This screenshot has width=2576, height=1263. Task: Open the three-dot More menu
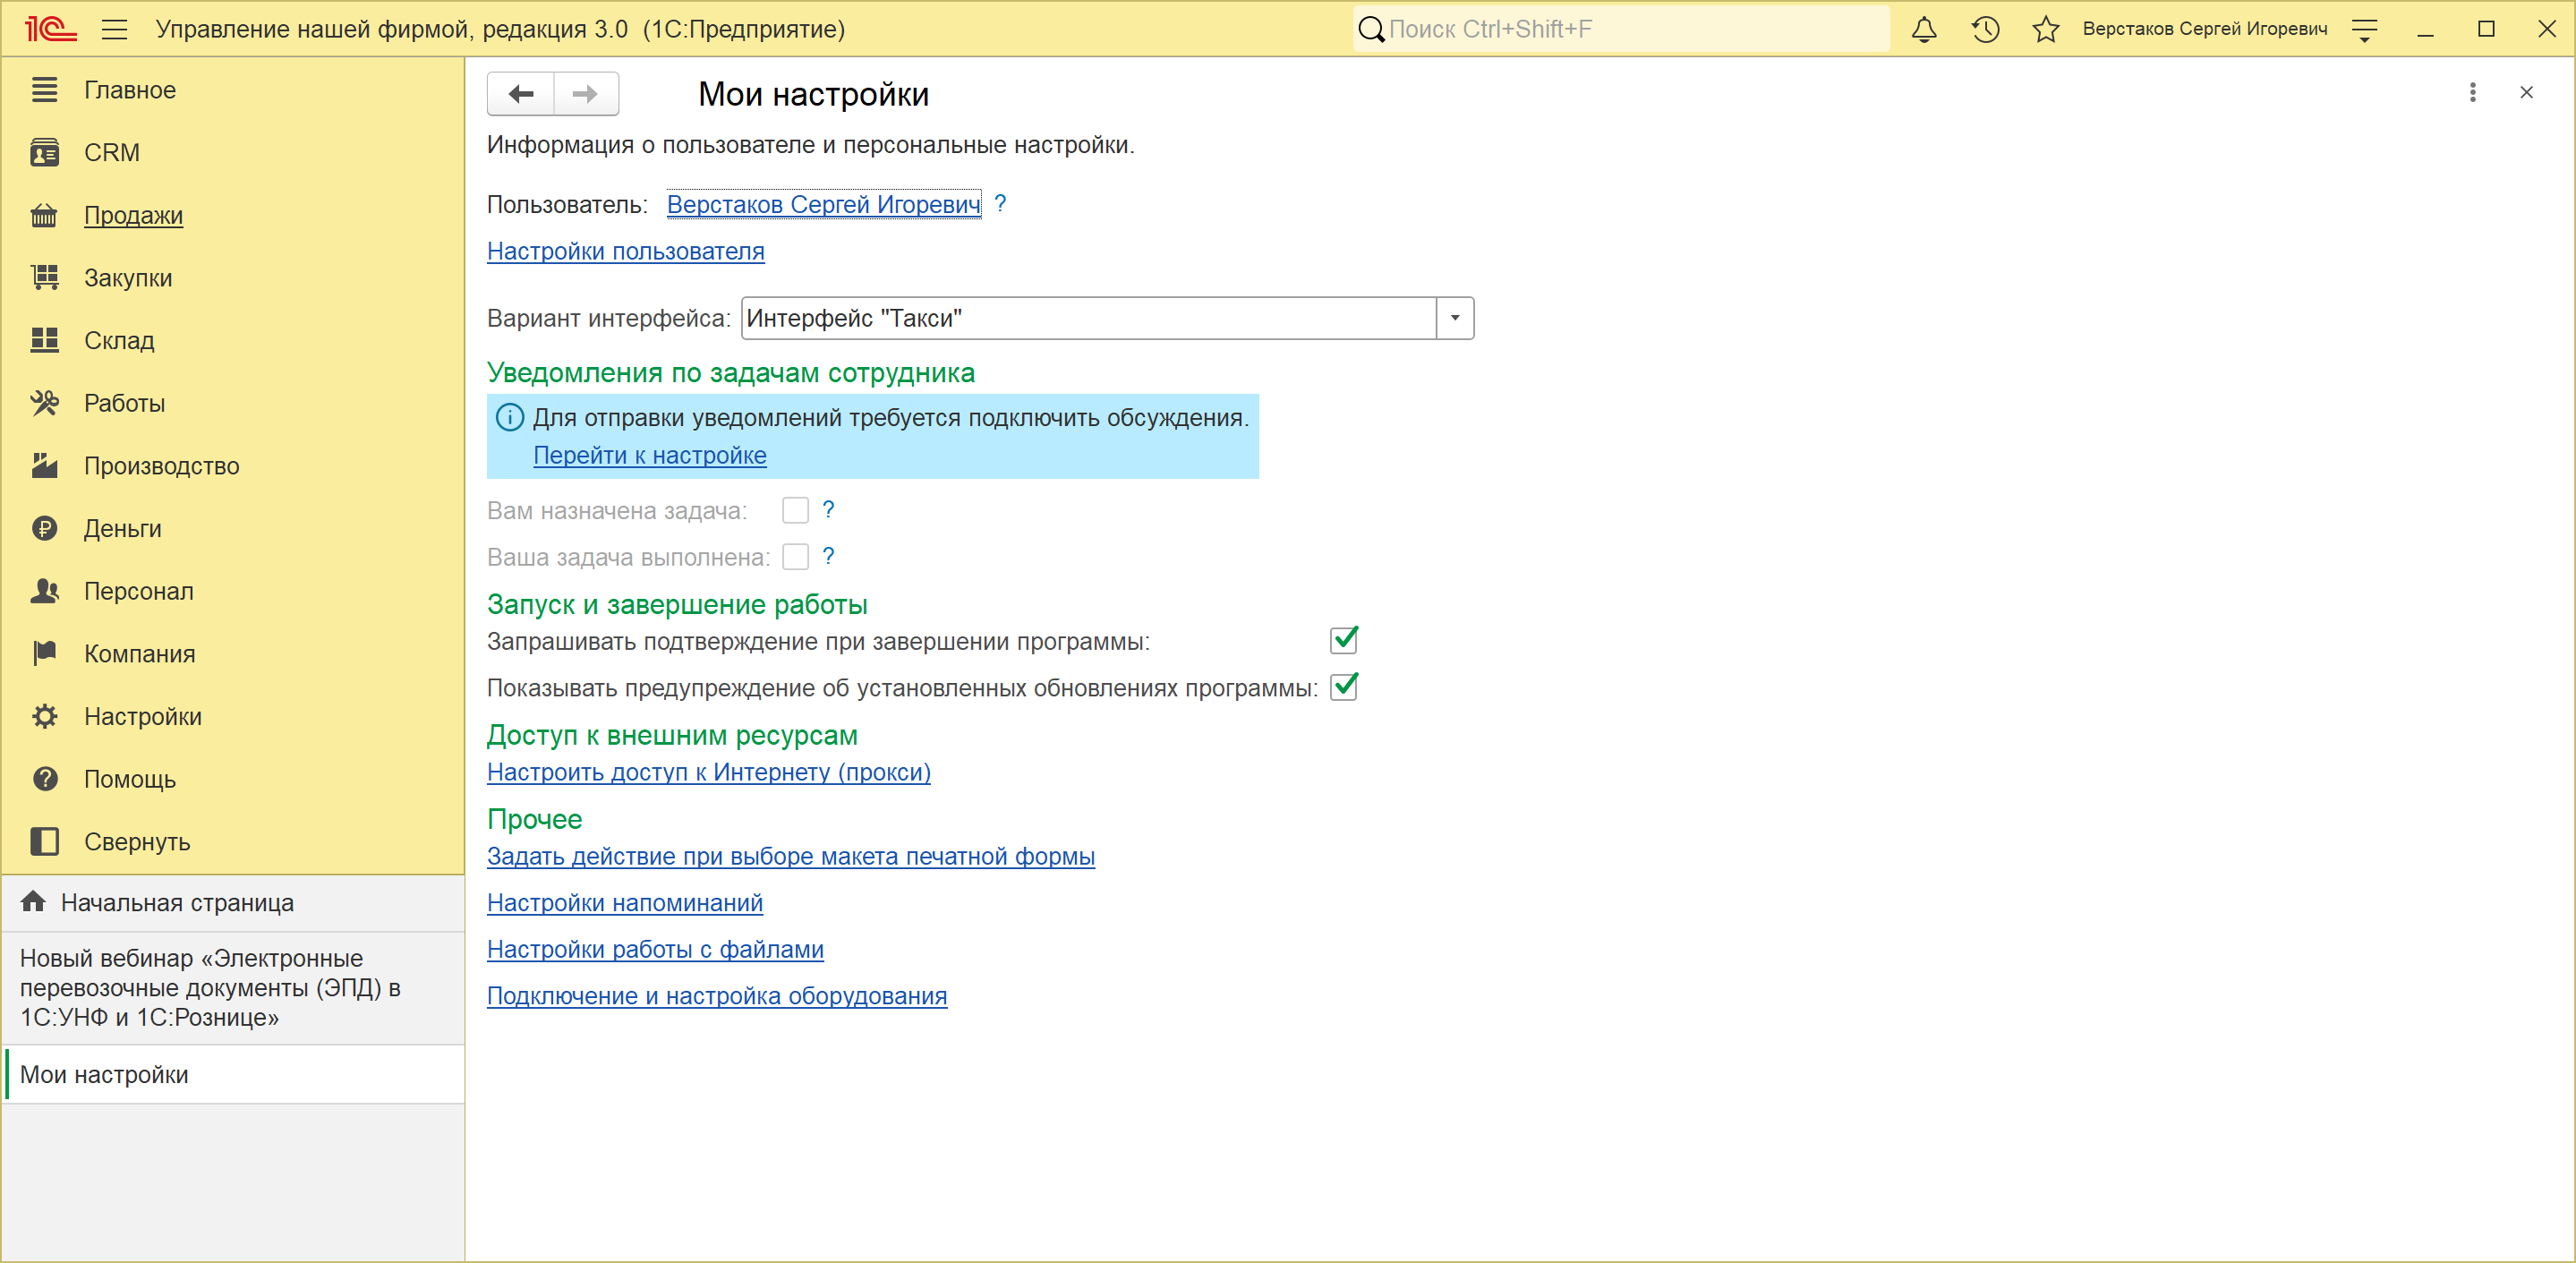coord(2473,93)
